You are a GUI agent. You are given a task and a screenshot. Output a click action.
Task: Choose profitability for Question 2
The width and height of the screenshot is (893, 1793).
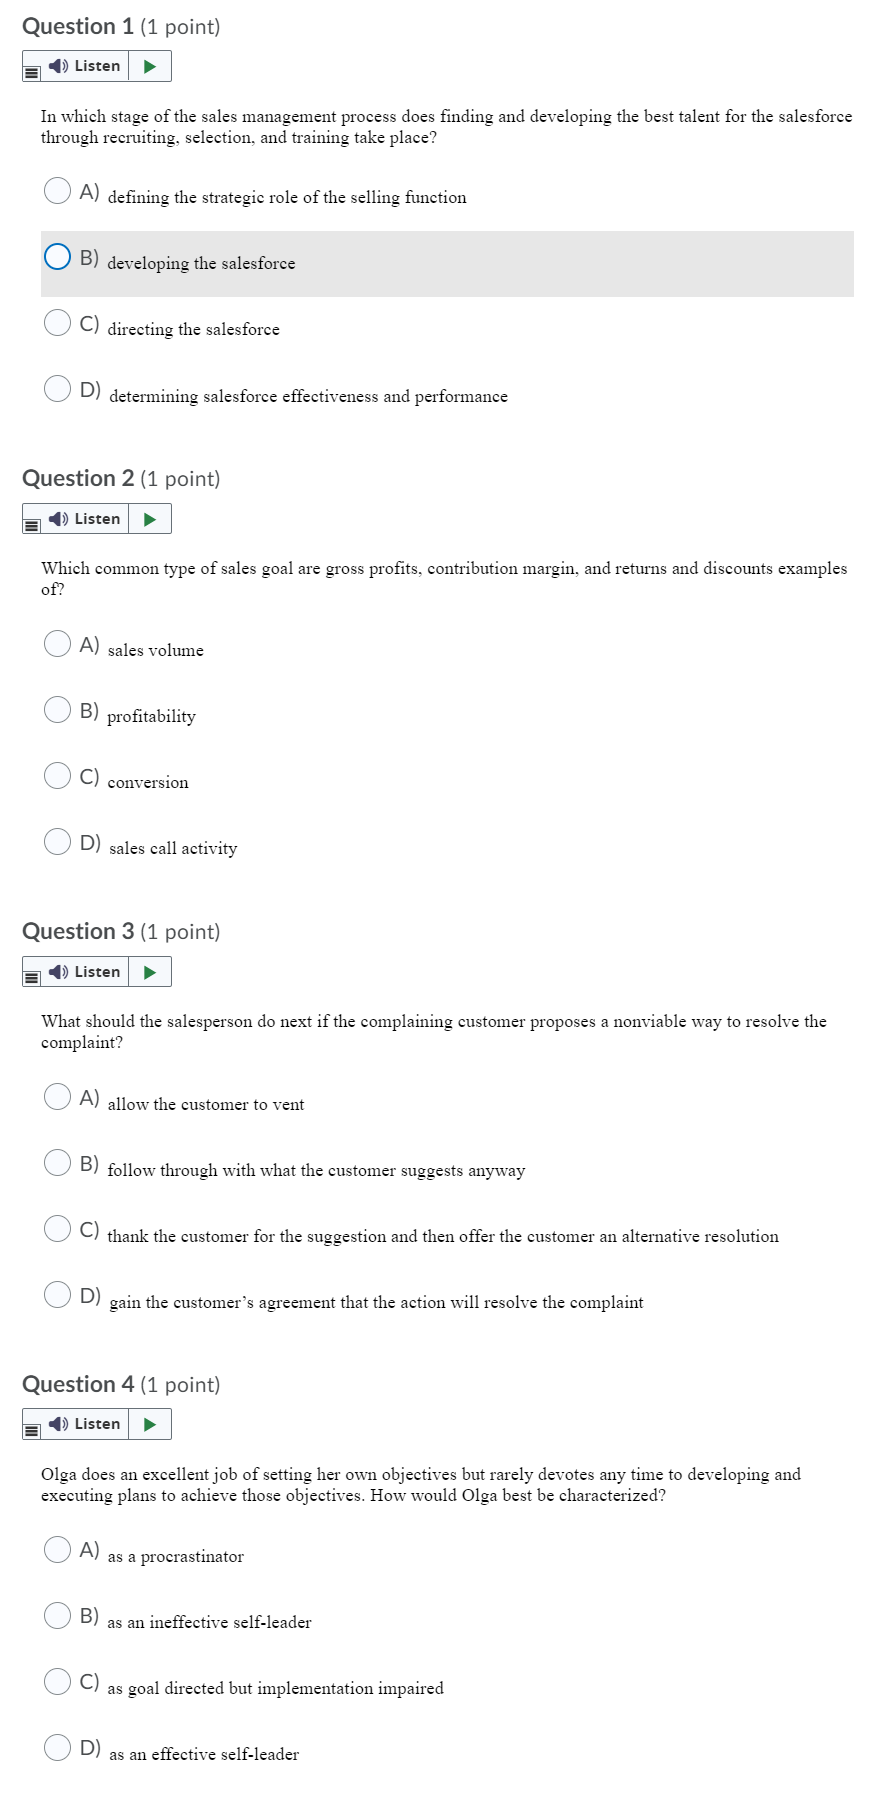point(57,709)
